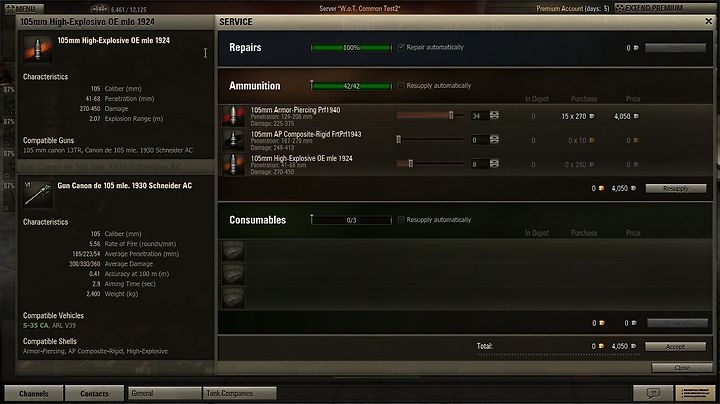Enable Resupply automatically for Ammunition

pyautogui.click(x=401, y=85)
